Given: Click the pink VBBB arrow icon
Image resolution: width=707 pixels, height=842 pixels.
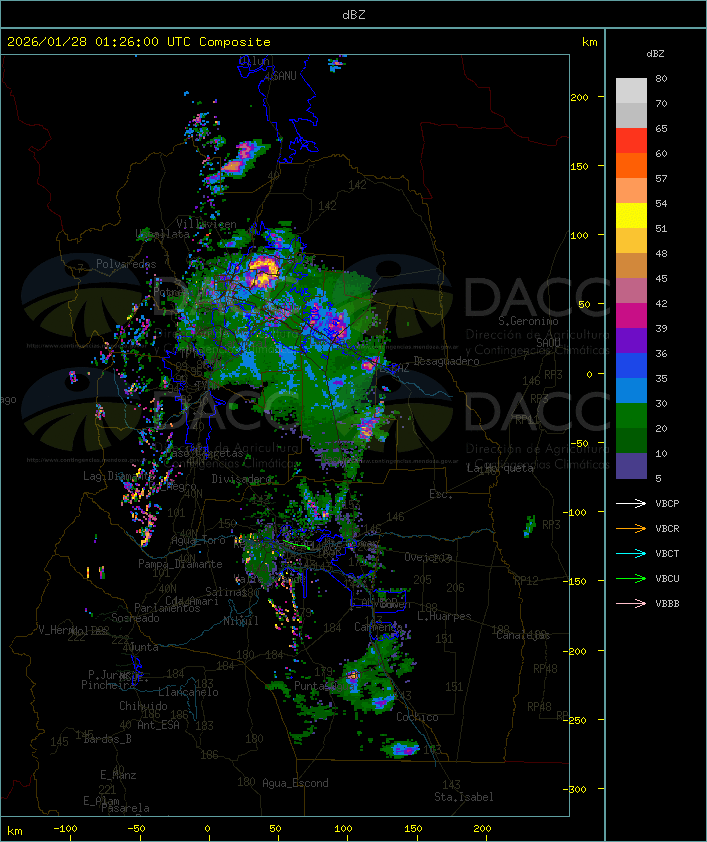Looking at the screenshot, I should pyautogui.click(x=631, y=604).
